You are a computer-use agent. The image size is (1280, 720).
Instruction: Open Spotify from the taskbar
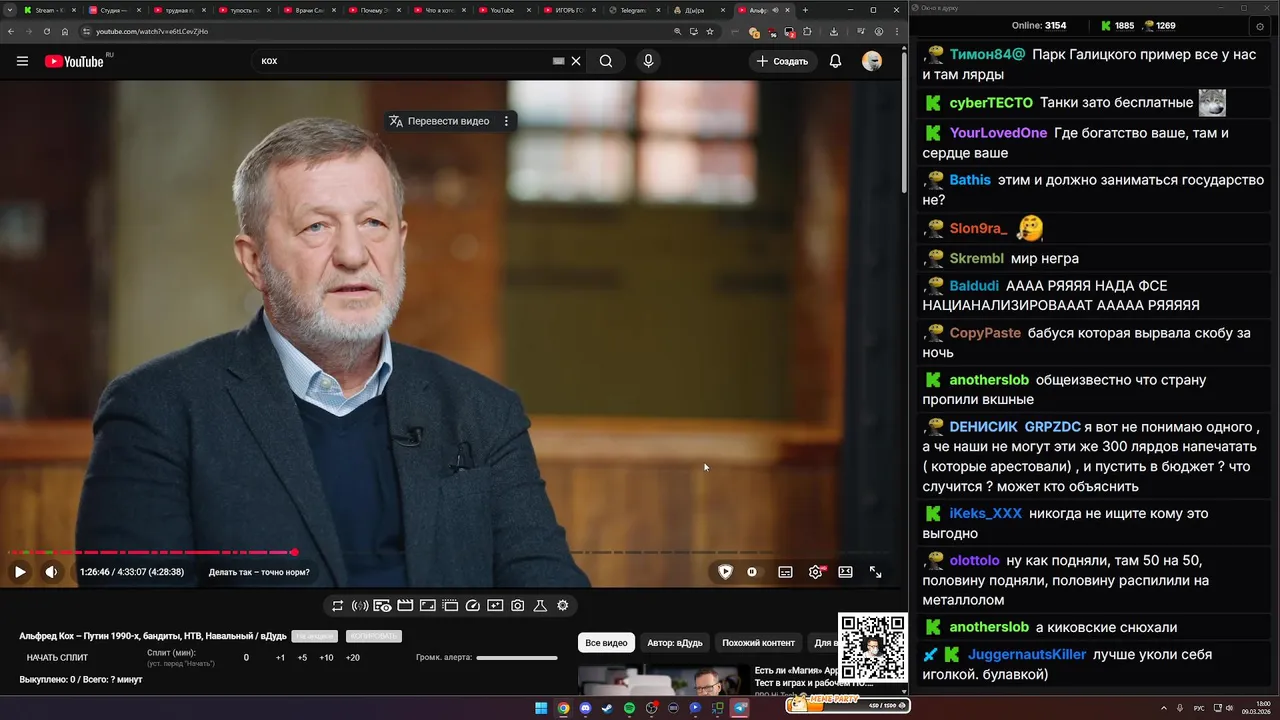629,708
